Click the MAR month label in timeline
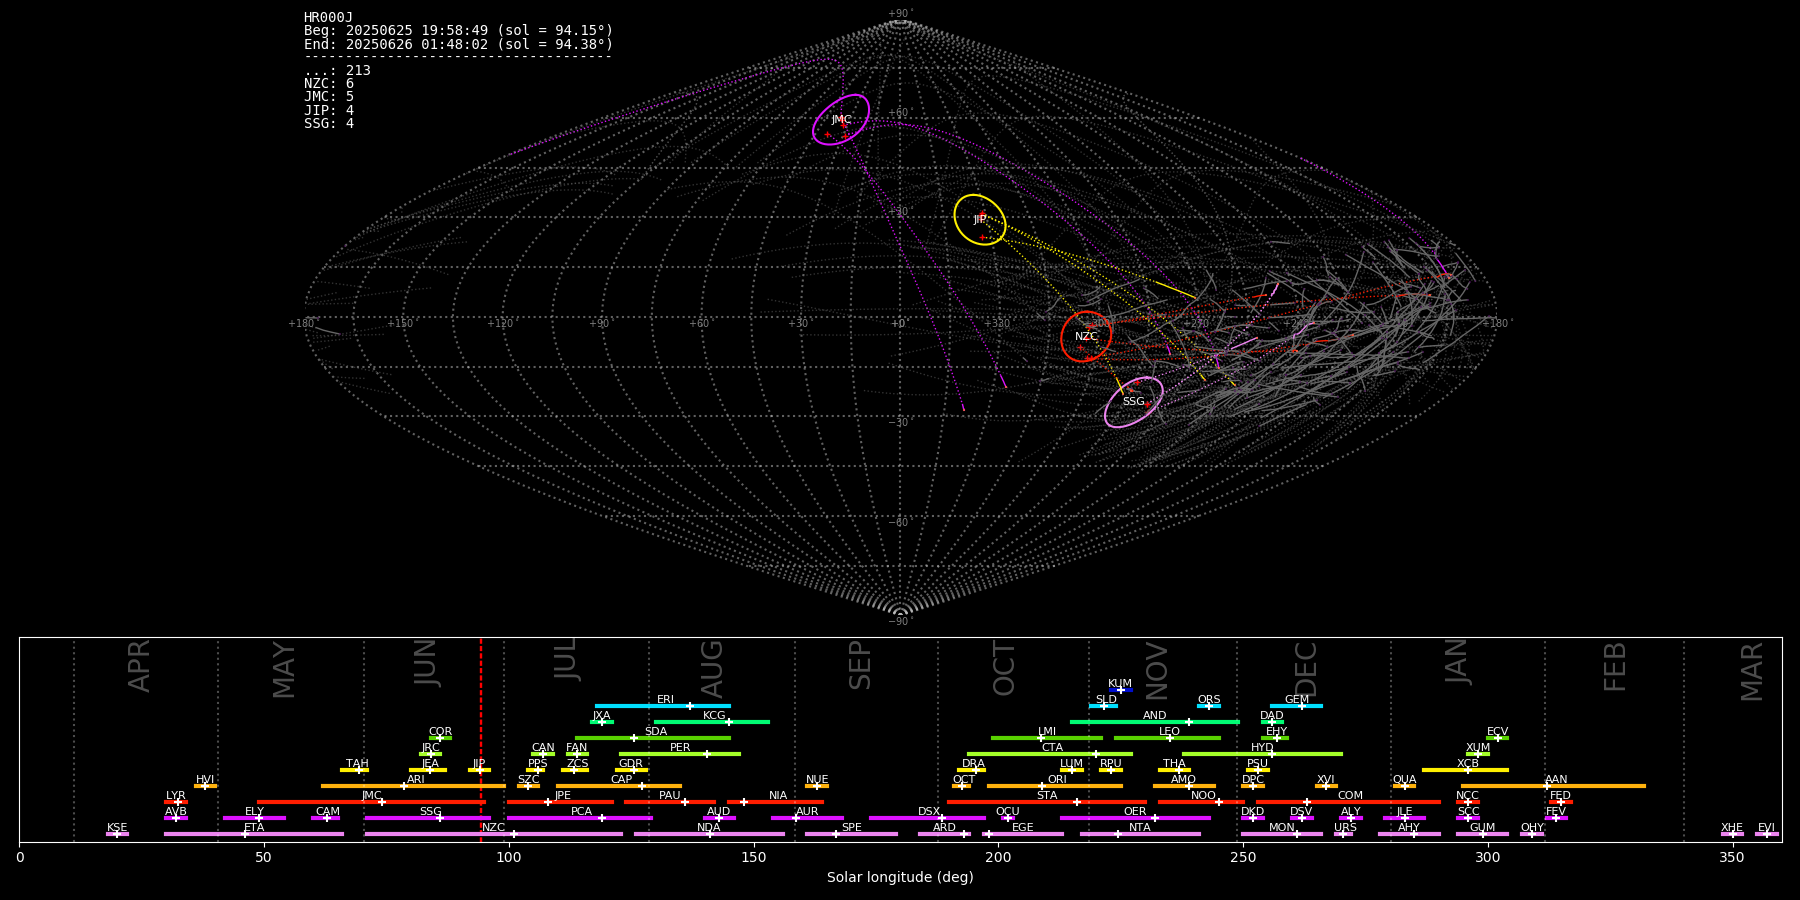 1752,672
